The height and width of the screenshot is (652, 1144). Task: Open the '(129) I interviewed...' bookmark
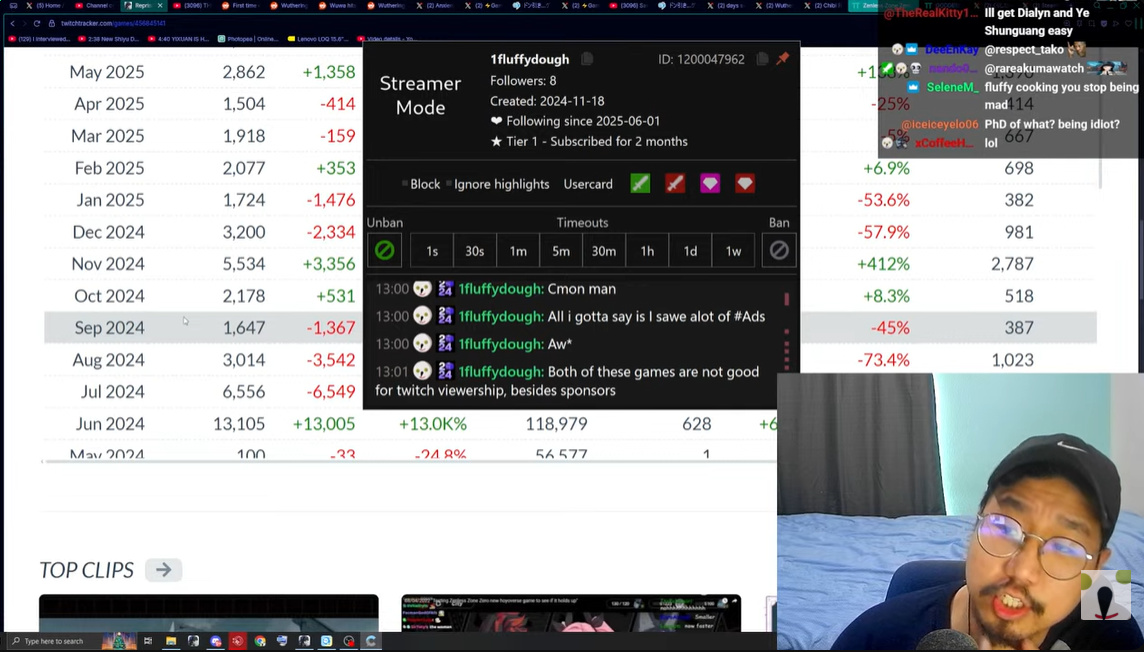tap(40, 39)
